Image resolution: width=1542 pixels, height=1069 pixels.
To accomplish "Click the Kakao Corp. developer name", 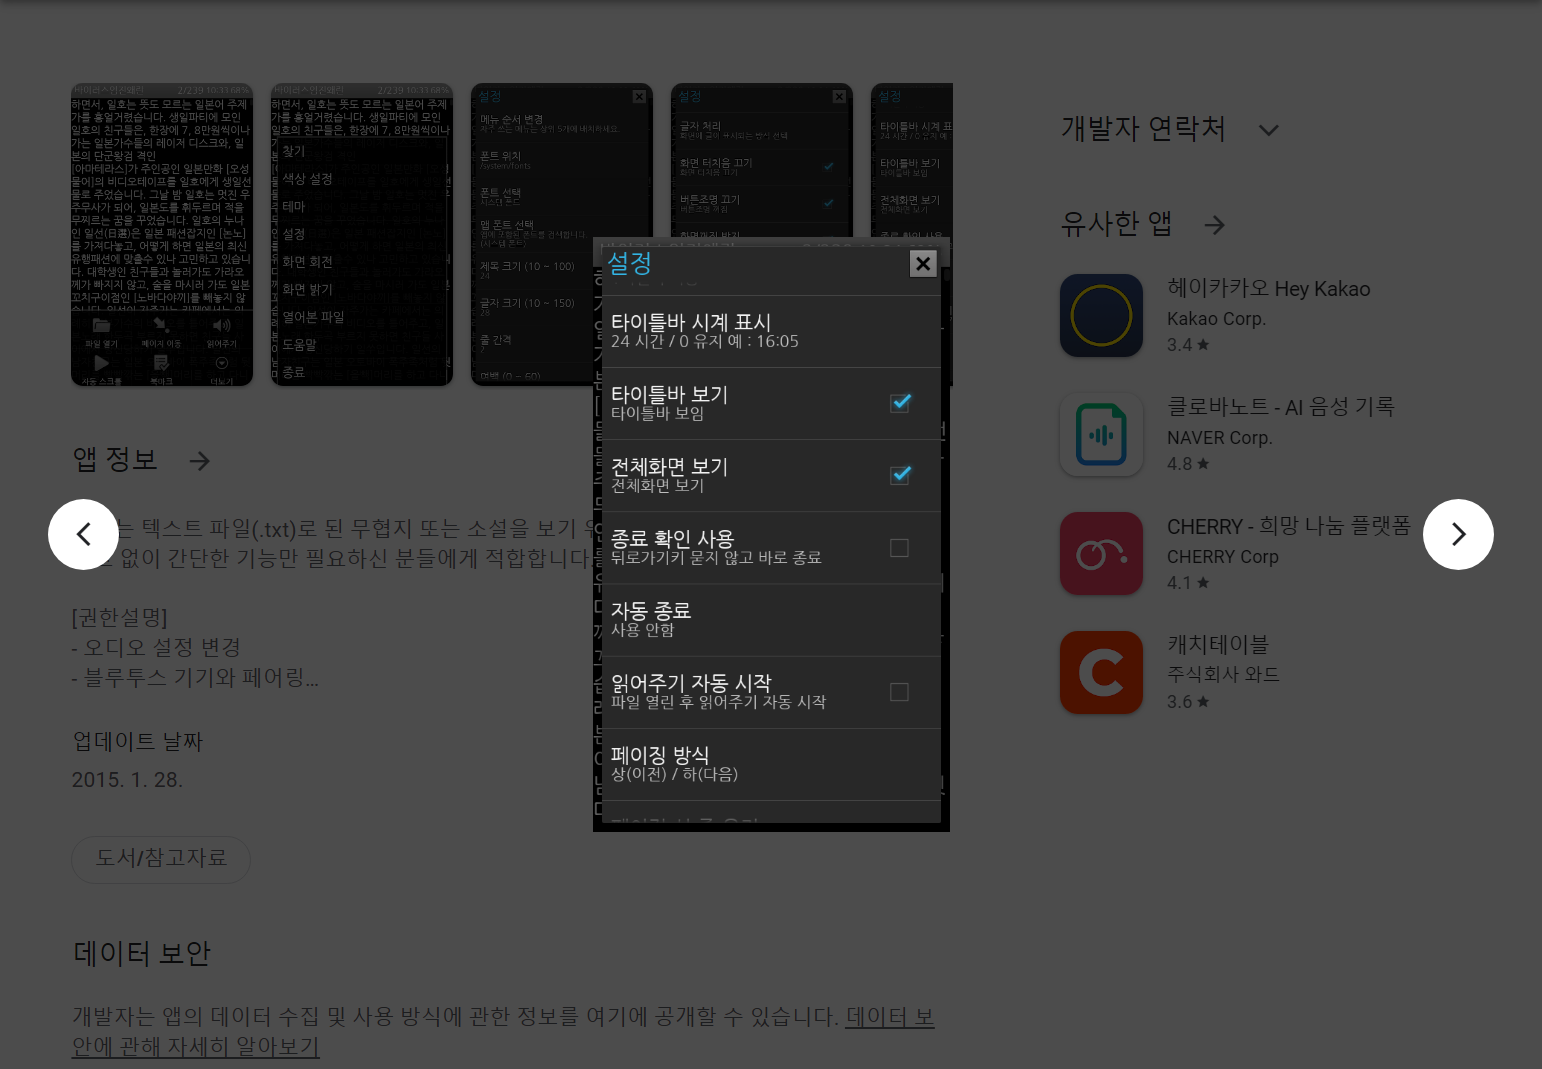I will [1216, 319].
